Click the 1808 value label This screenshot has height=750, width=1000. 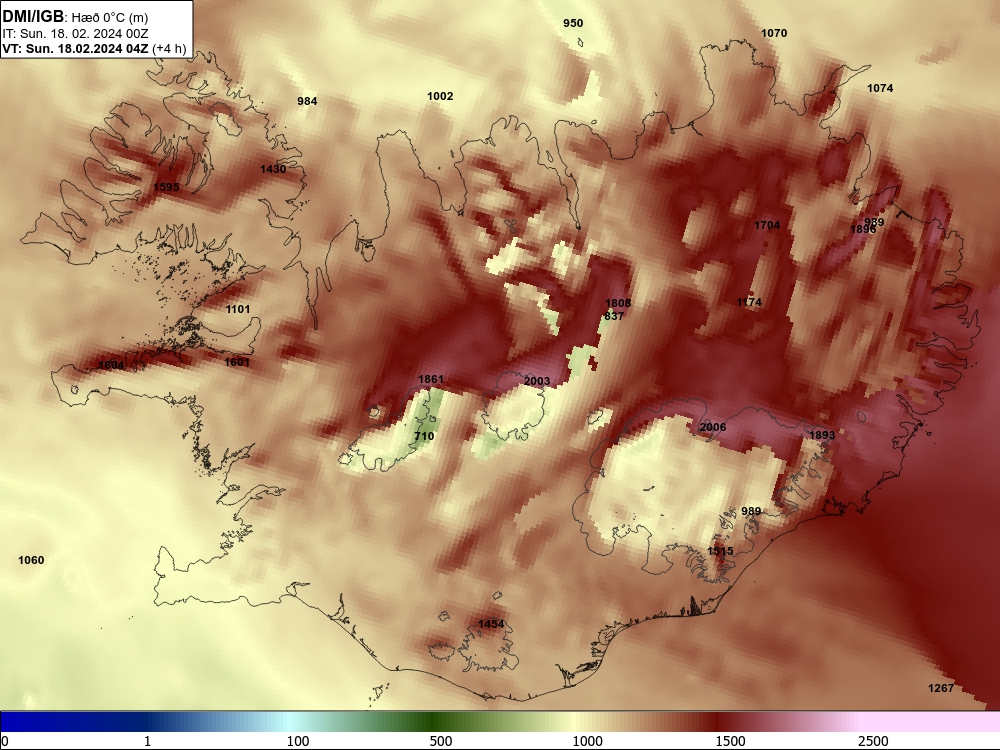[x=618, y=304]
